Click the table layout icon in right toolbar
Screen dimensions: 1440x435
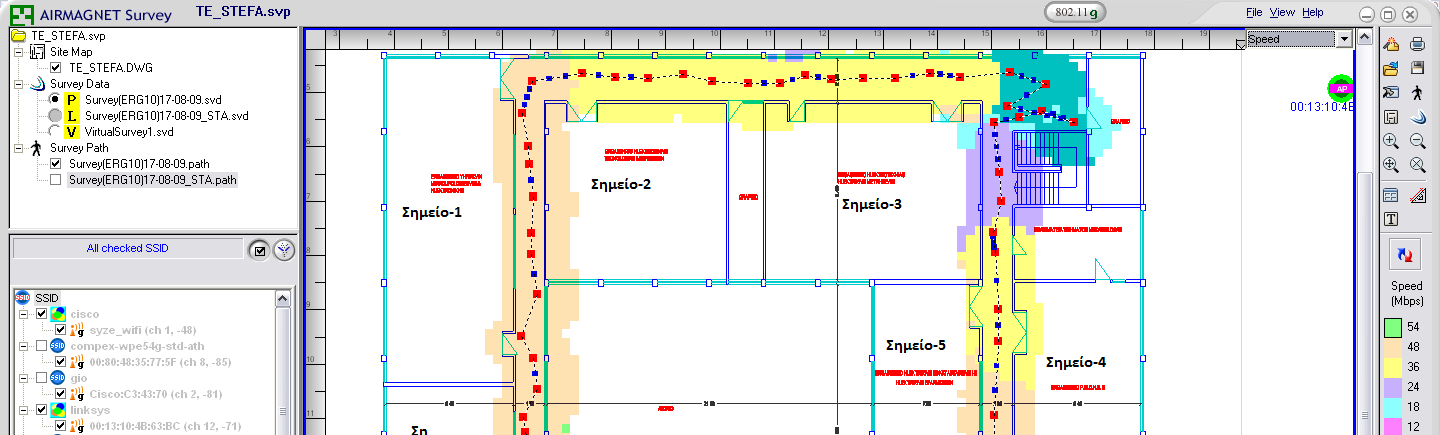coord(1391,195)
